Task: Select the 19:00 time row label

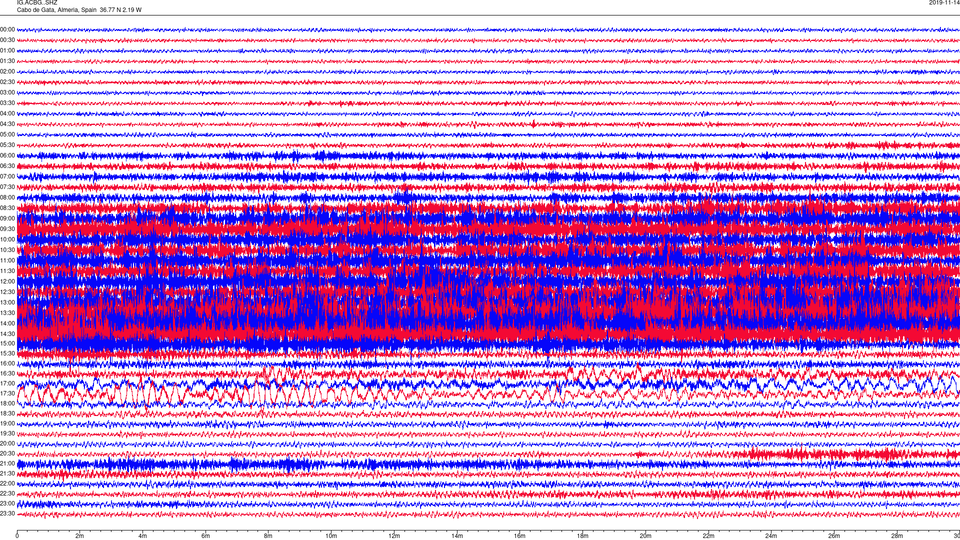Action: tap(7, 423)
